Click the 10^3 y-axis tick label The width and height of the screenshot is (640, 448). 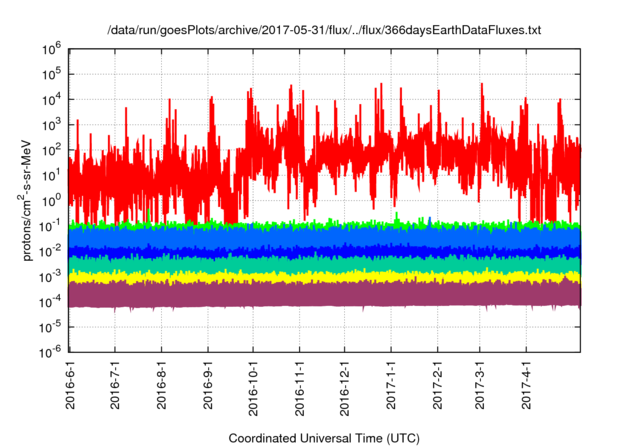51,125
